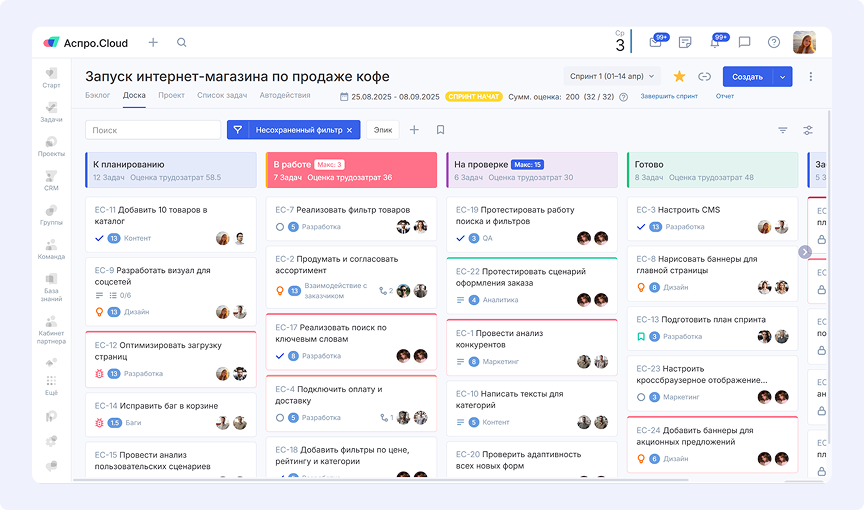The width and height of the screenshot is (864, 510).
Task: Expand the arrow next to Создать button
Action: point(783,76)
